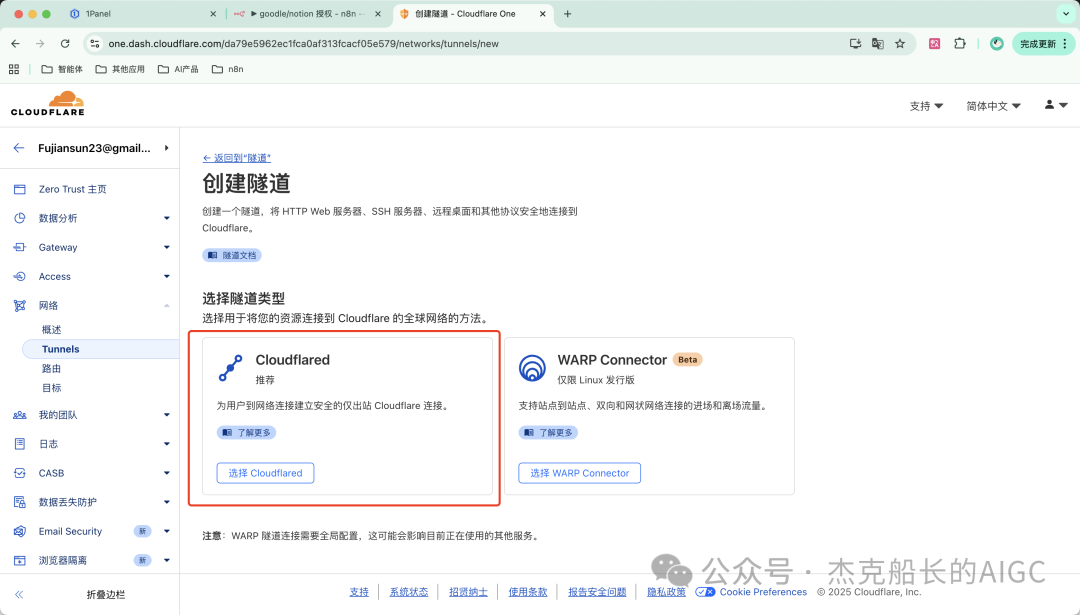Open the 隐私政策 footer link
The image size is (1080, 615).
pyautogui.click(x=666, y=592)
